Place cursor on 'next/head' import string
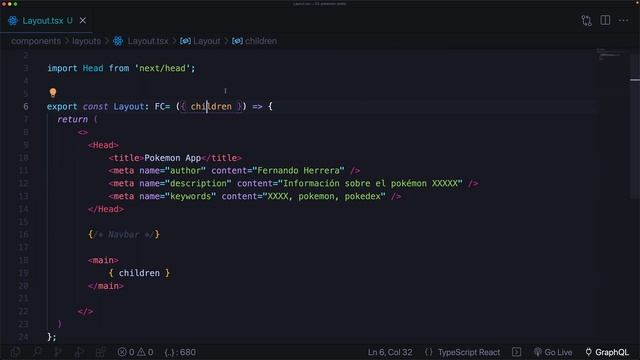 point(162,68)
